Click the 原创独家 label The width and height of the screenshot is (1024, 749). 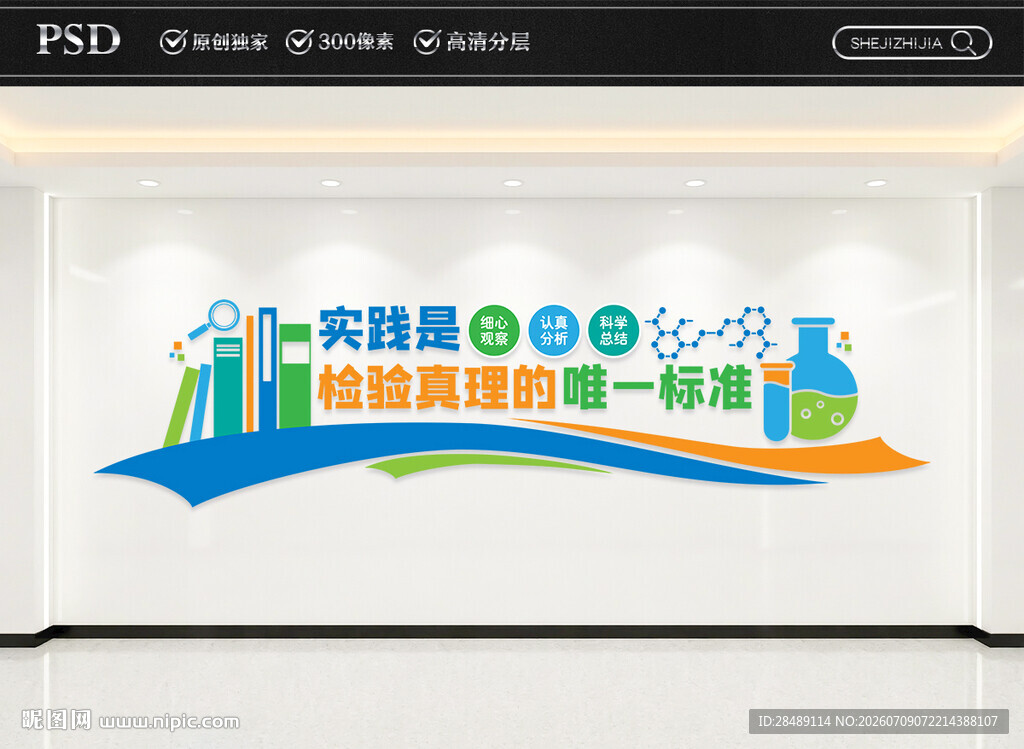[230, 42]
